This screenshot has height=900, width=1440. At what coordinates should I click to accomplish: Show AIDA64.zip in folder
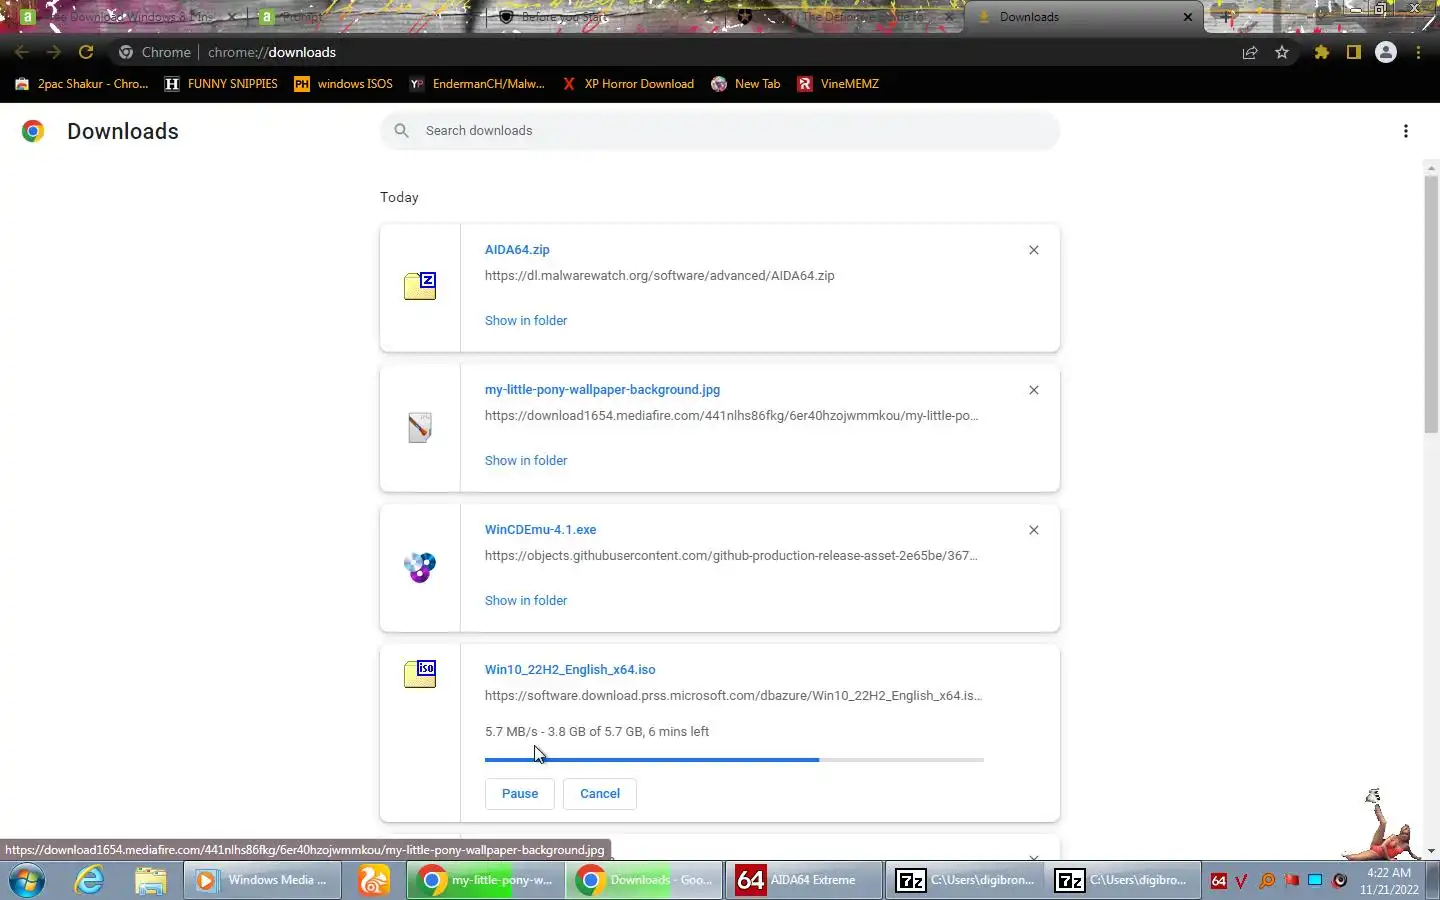point(526,321)
